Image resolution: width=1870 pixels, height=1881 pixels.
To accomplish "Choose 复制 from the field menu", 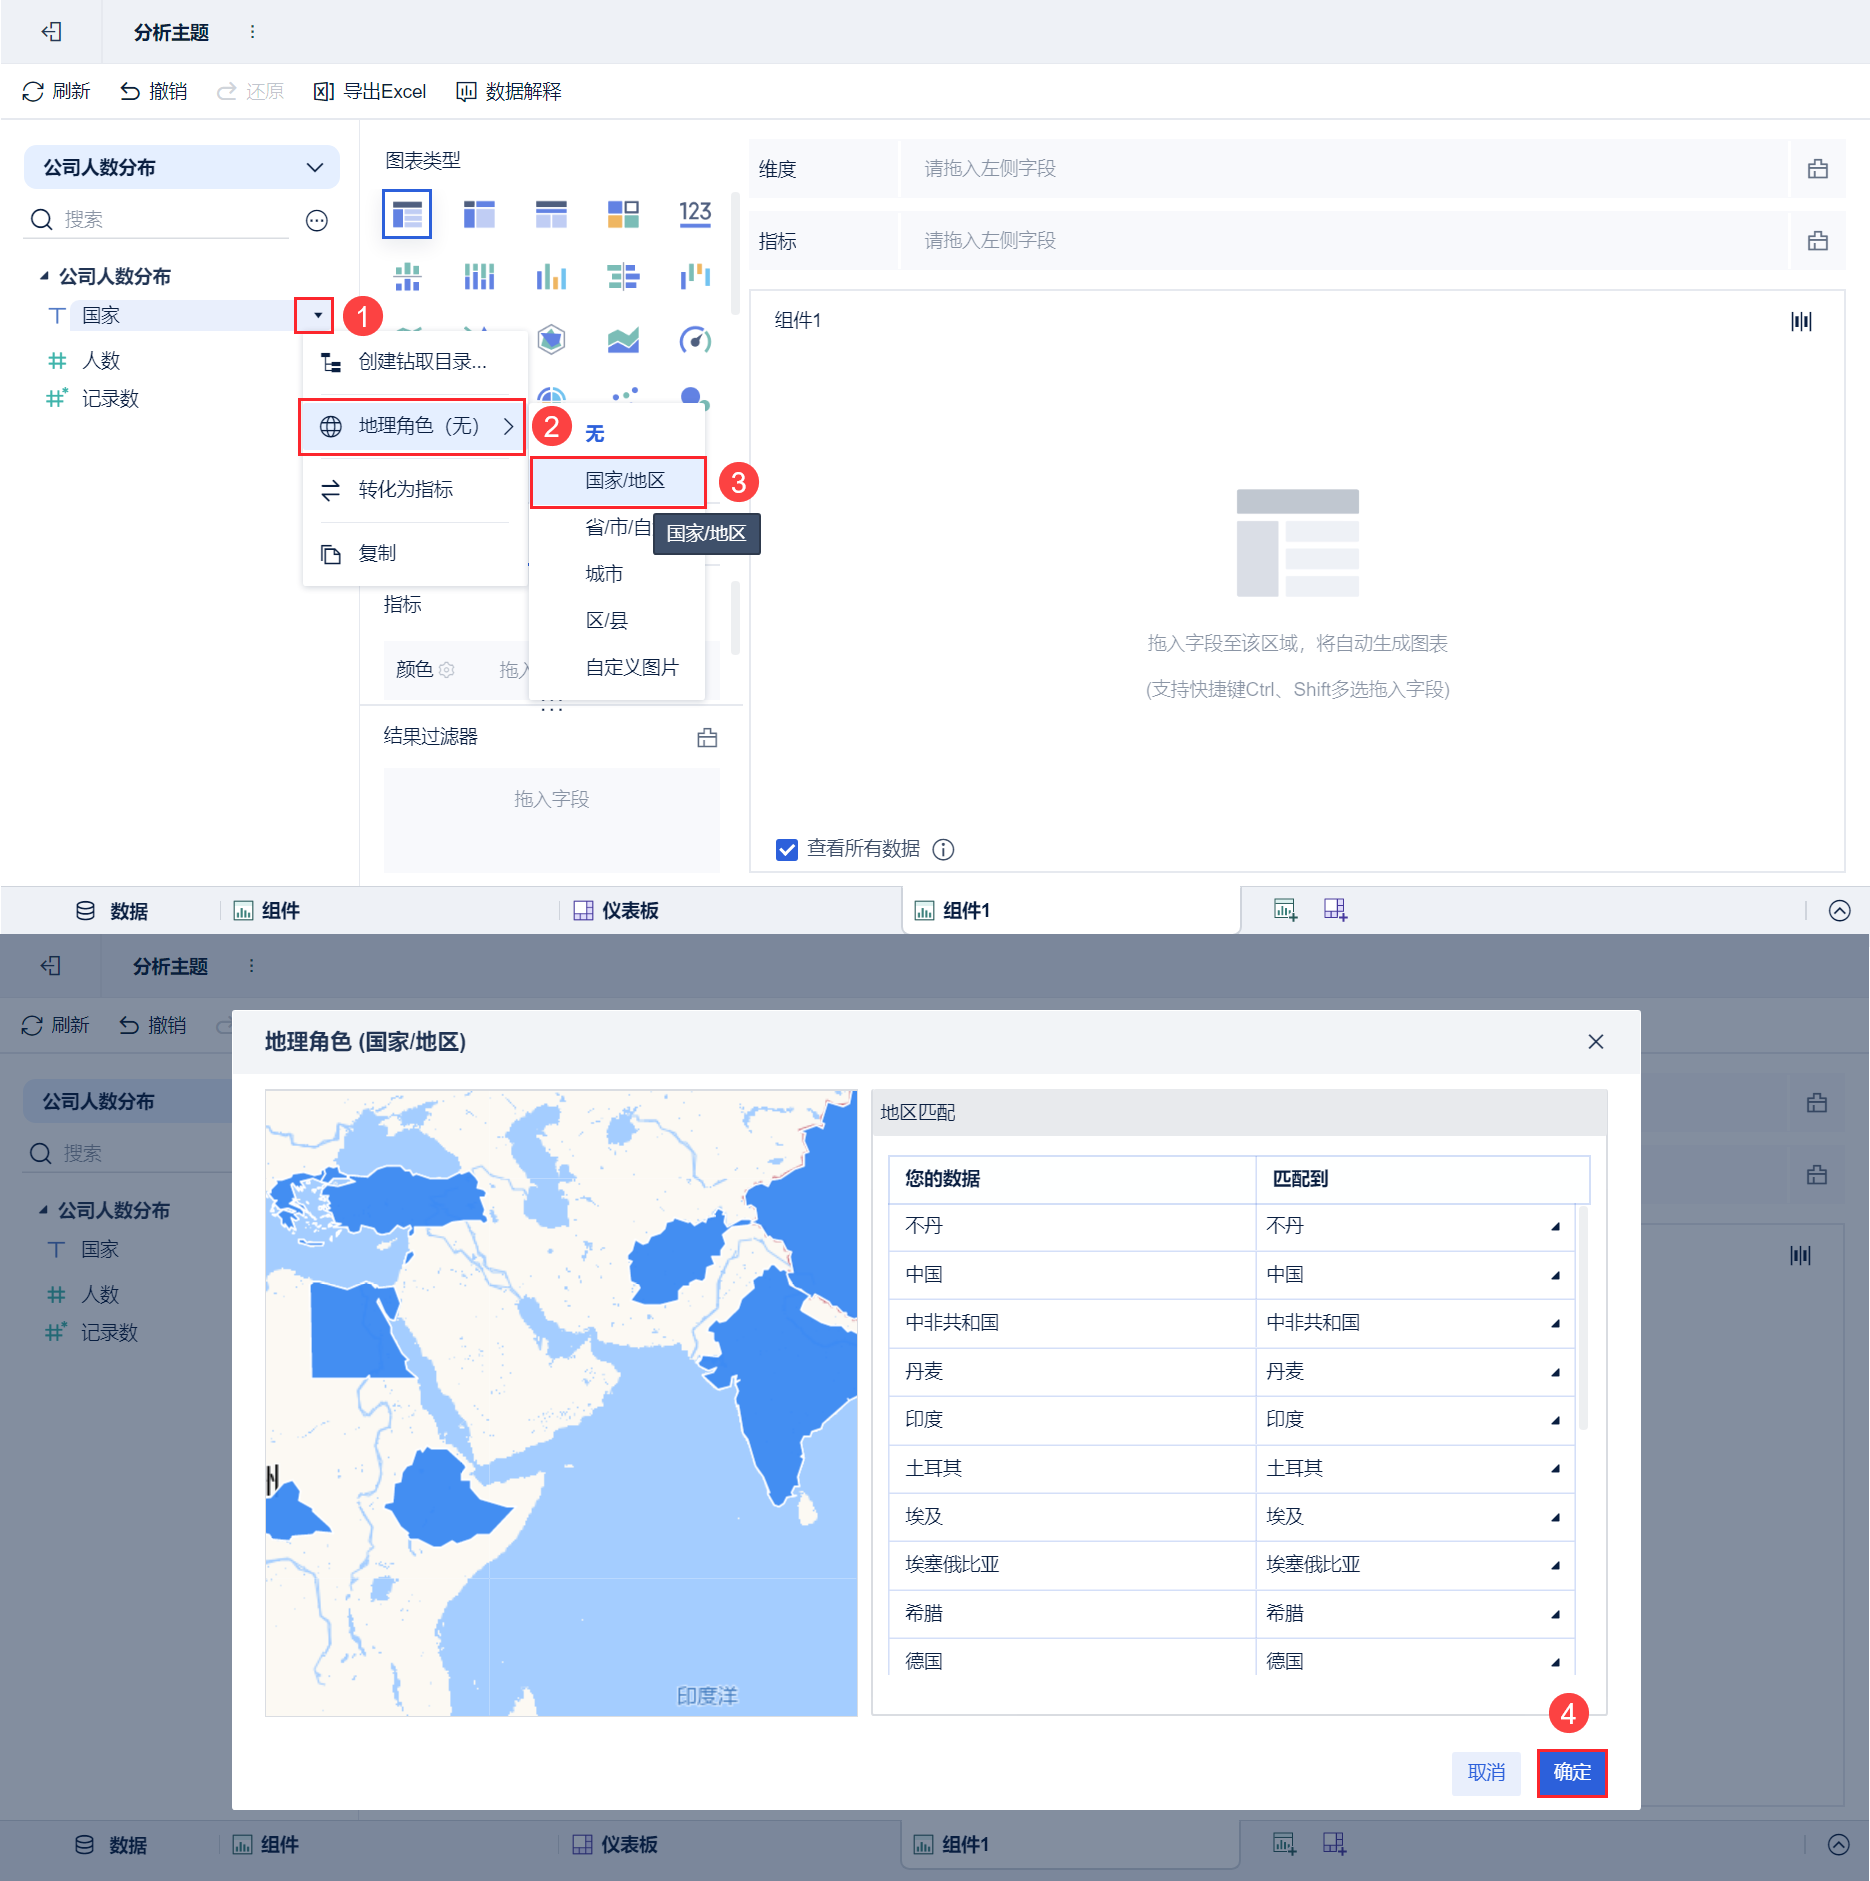I will [414, 554].
